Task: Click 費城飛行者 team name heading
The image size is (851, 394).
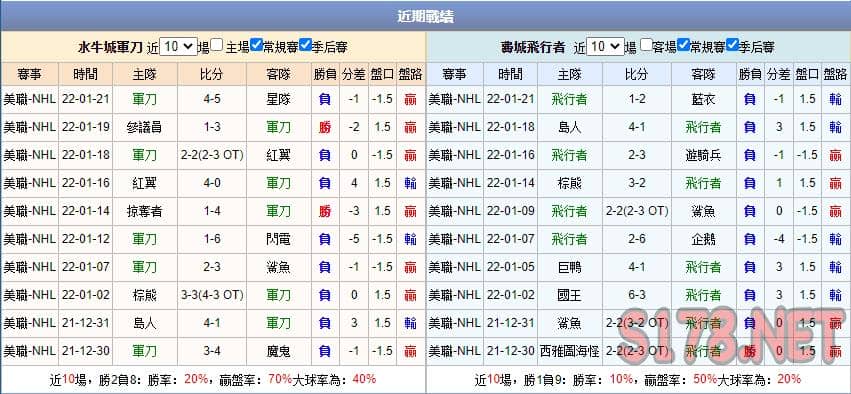Action: 533,47
